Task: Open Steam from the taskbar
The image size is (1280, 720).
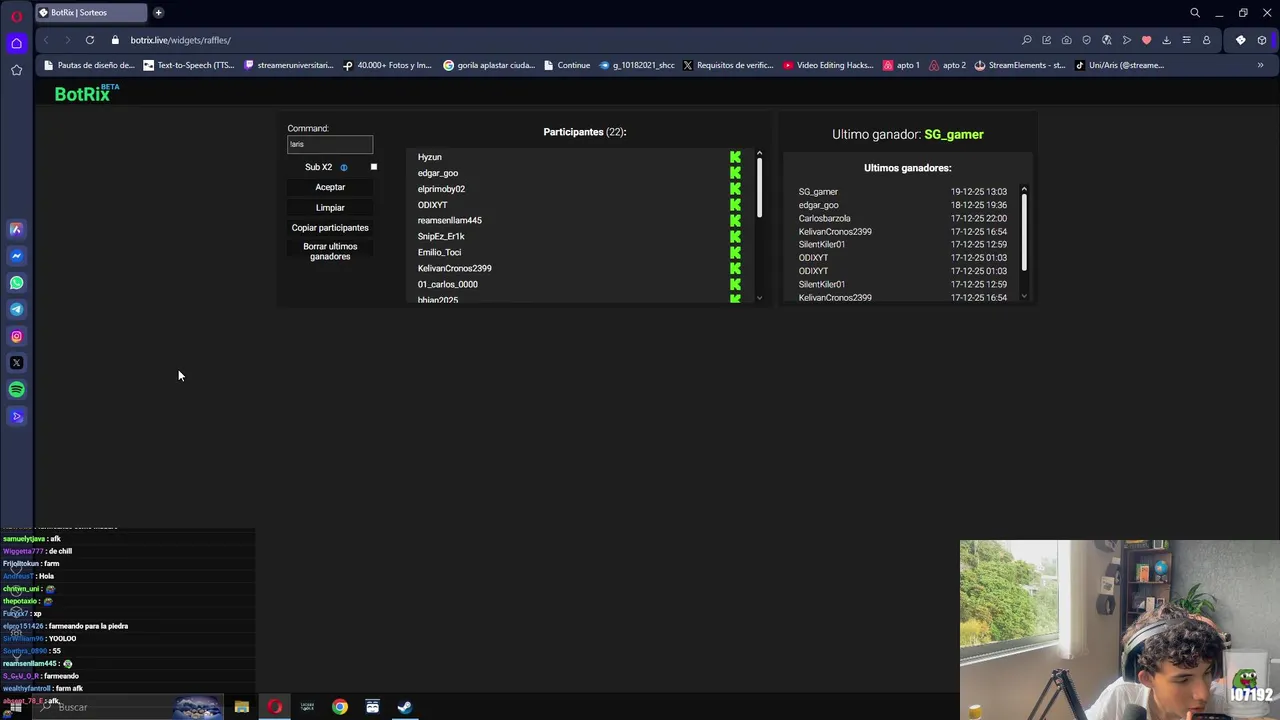Action: click(405, 707)
